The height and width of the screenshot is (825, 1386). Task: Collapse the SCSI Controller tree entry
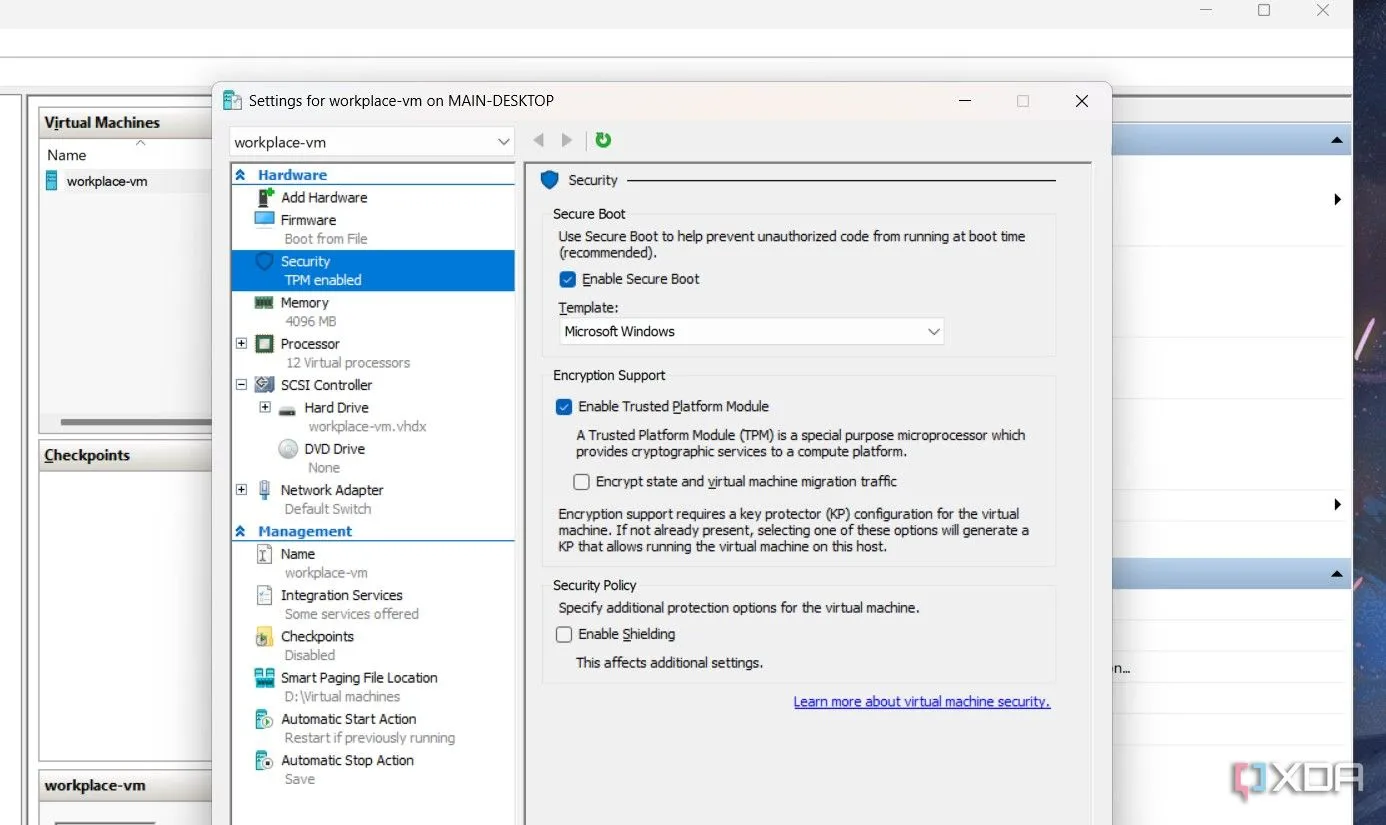pyautogui.click(x=240, y=384)
